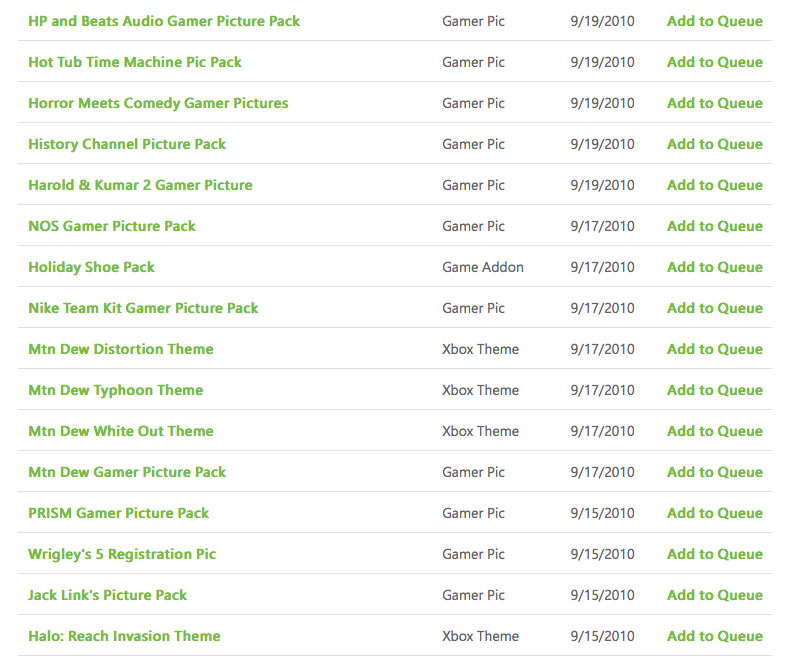Viewport: 806px width, 659px height.
Task: Open Halo: Reach Invasion Theme link
Action: pyautogui.click(x=124, y=636)
